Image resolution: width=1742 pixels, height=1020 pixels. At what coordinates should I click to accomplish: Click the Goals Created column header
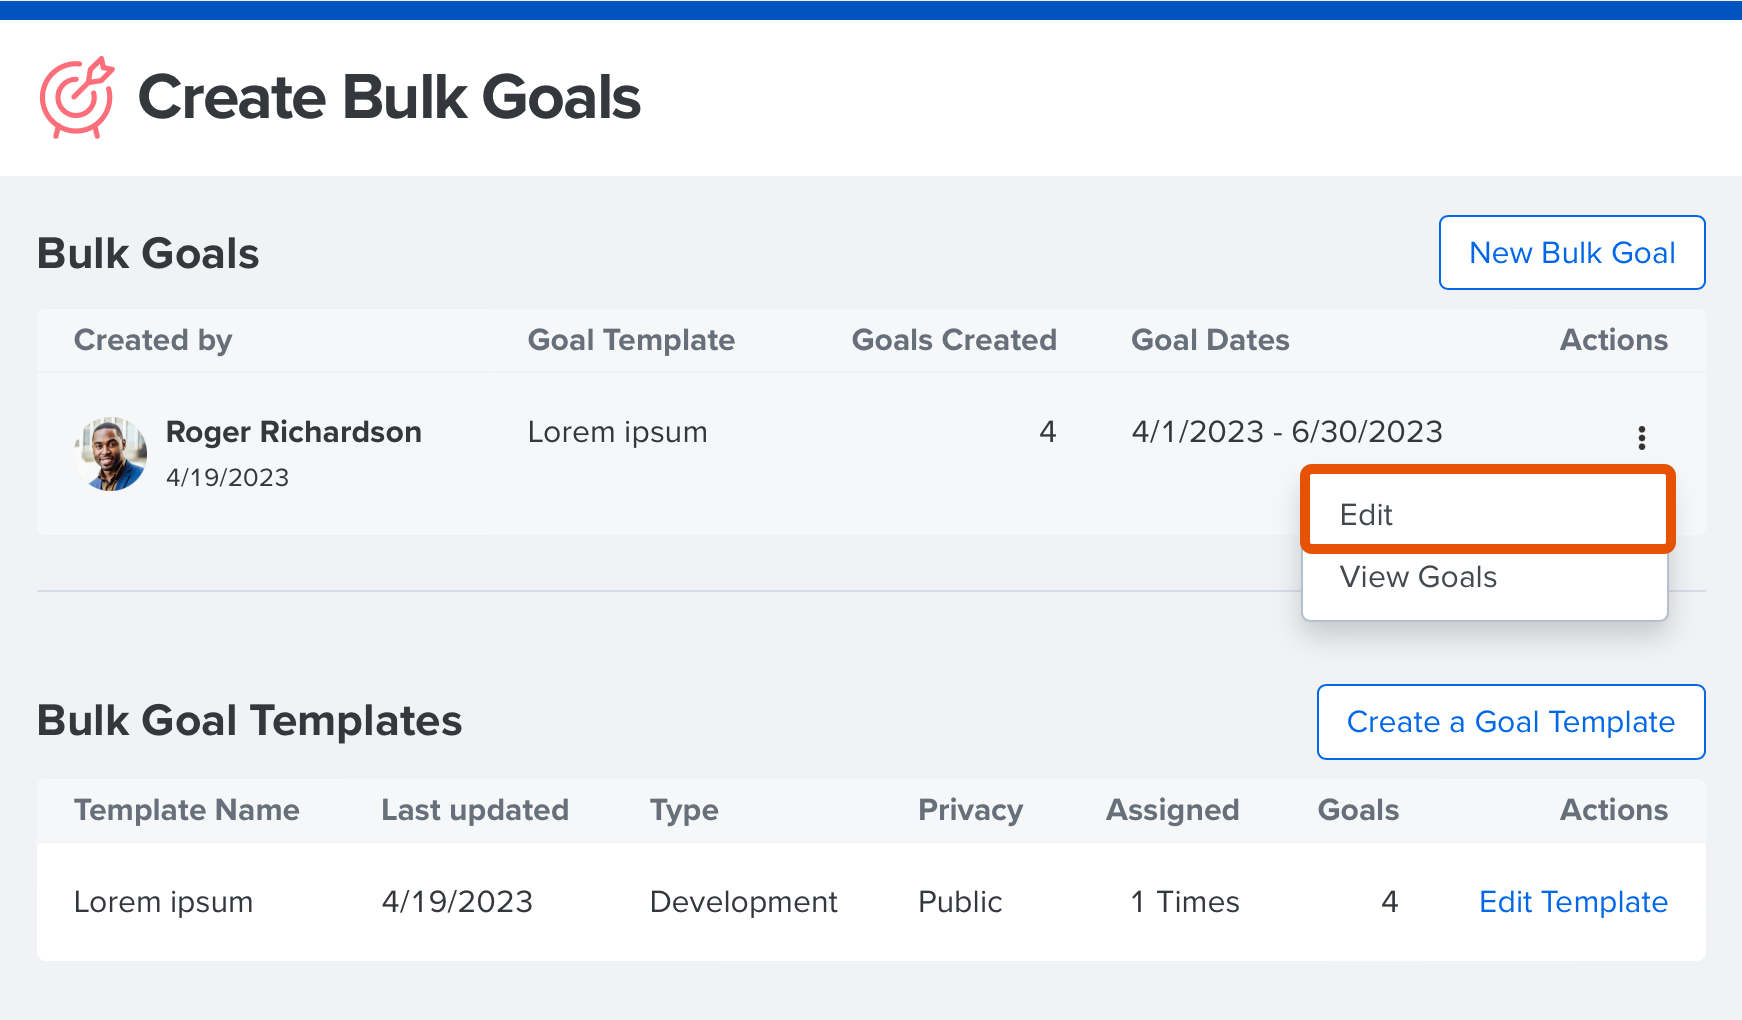click(954, 340)
